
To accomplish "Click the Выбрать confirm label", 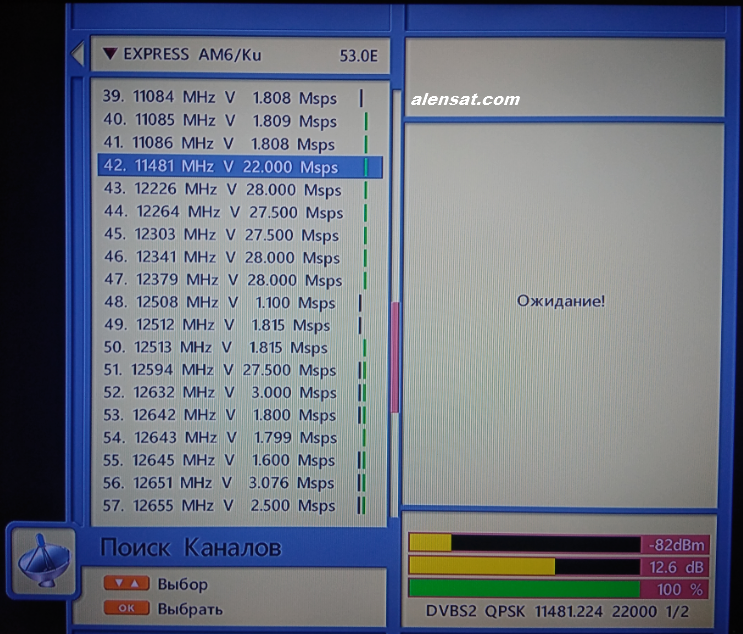I will 190,608.
